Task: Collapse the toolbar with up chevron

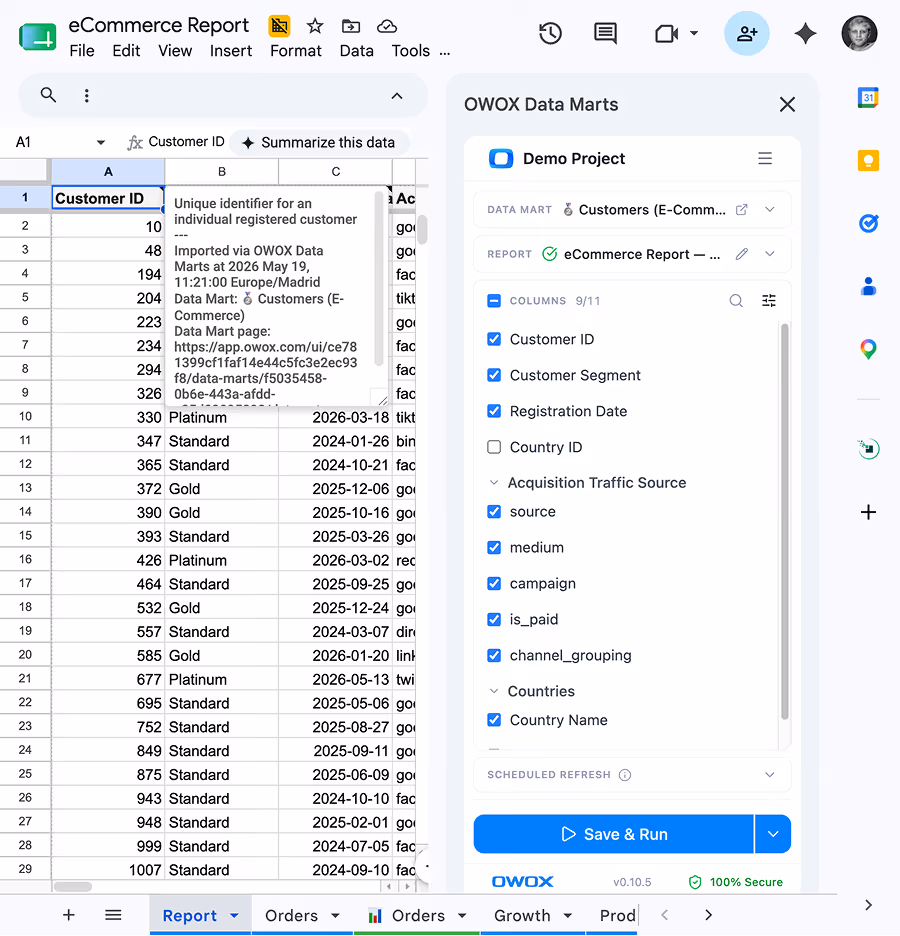Action: (x=397, y=96)
